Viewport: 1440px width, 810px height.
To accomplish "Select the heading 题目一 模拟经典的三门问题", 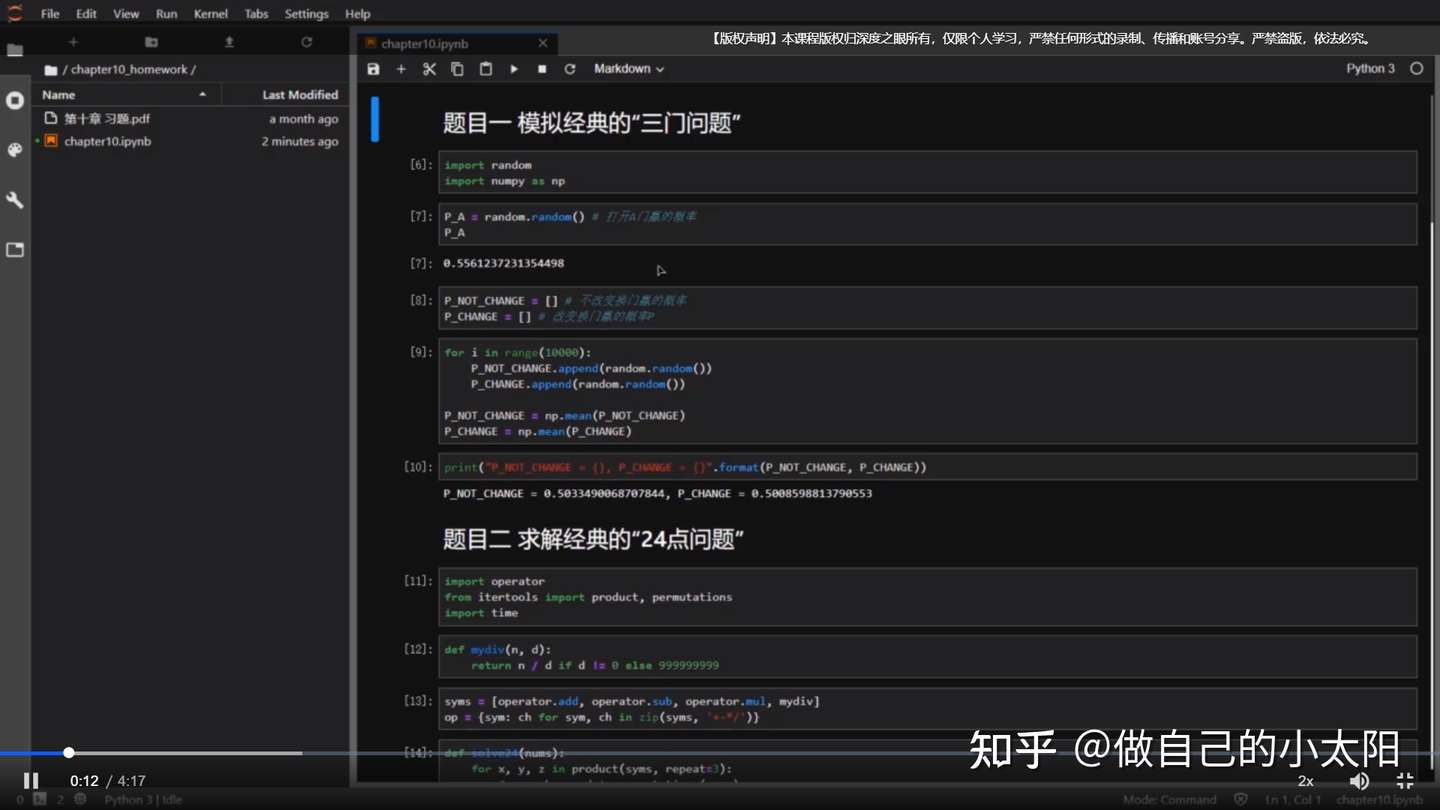I will pos(592,124).
